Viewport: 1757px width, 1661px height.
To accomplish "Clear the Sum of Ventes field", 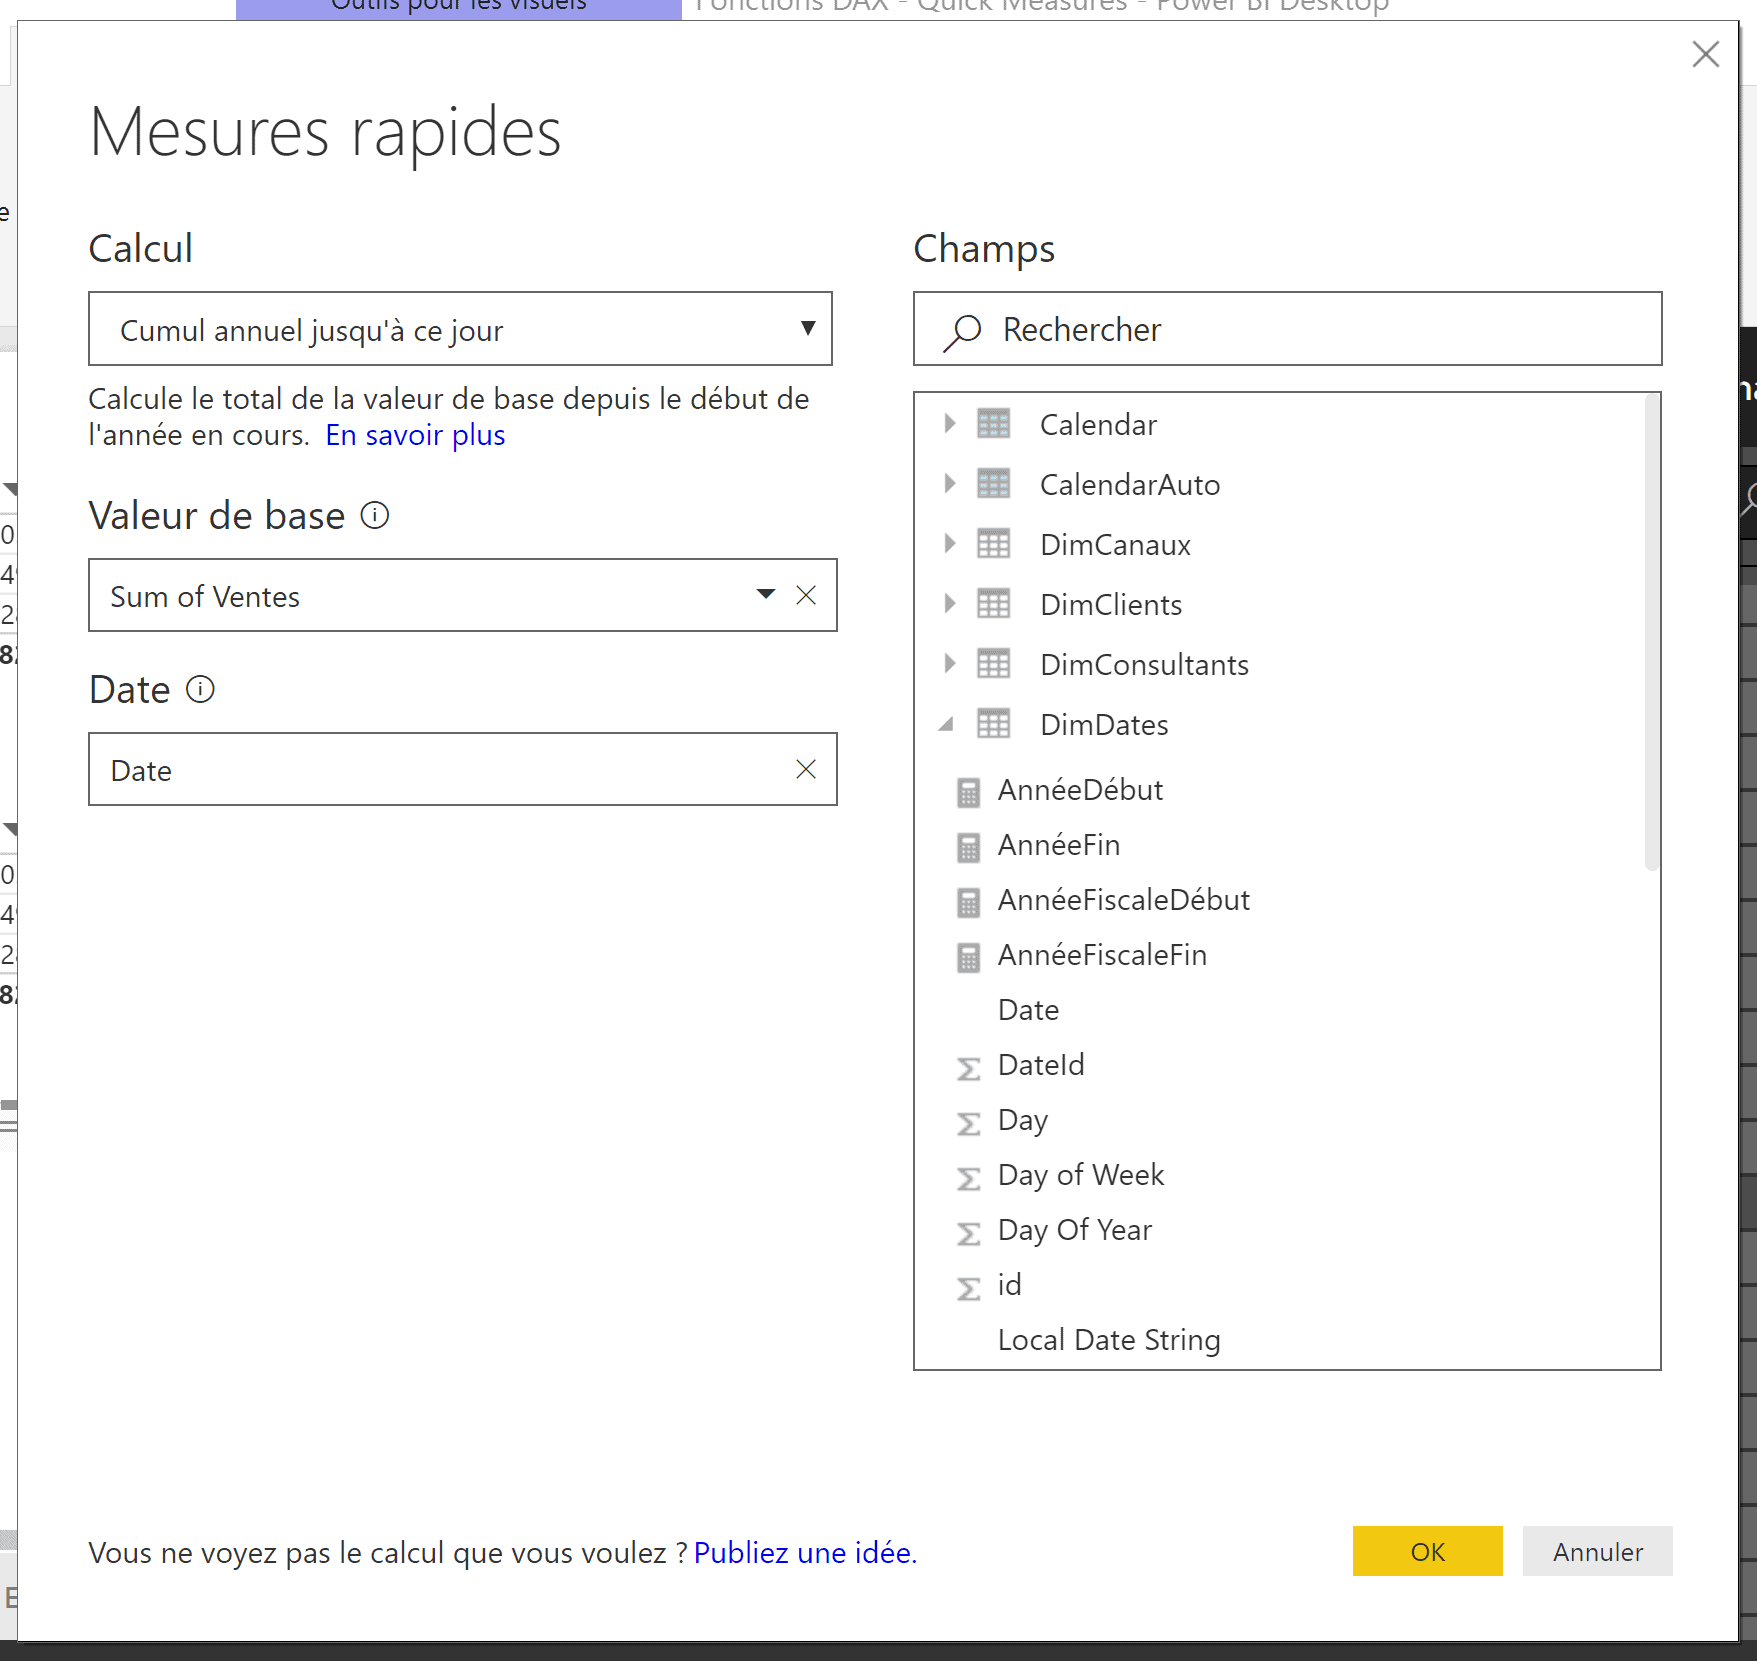I will coord(806,596).
